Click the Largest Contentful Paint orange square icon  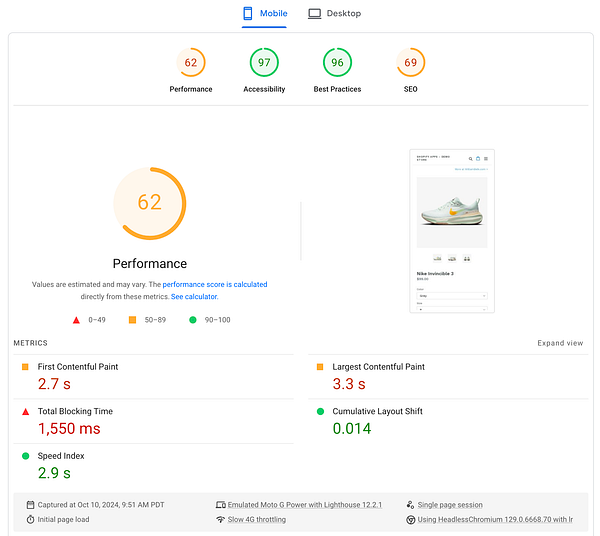[320, 367]
